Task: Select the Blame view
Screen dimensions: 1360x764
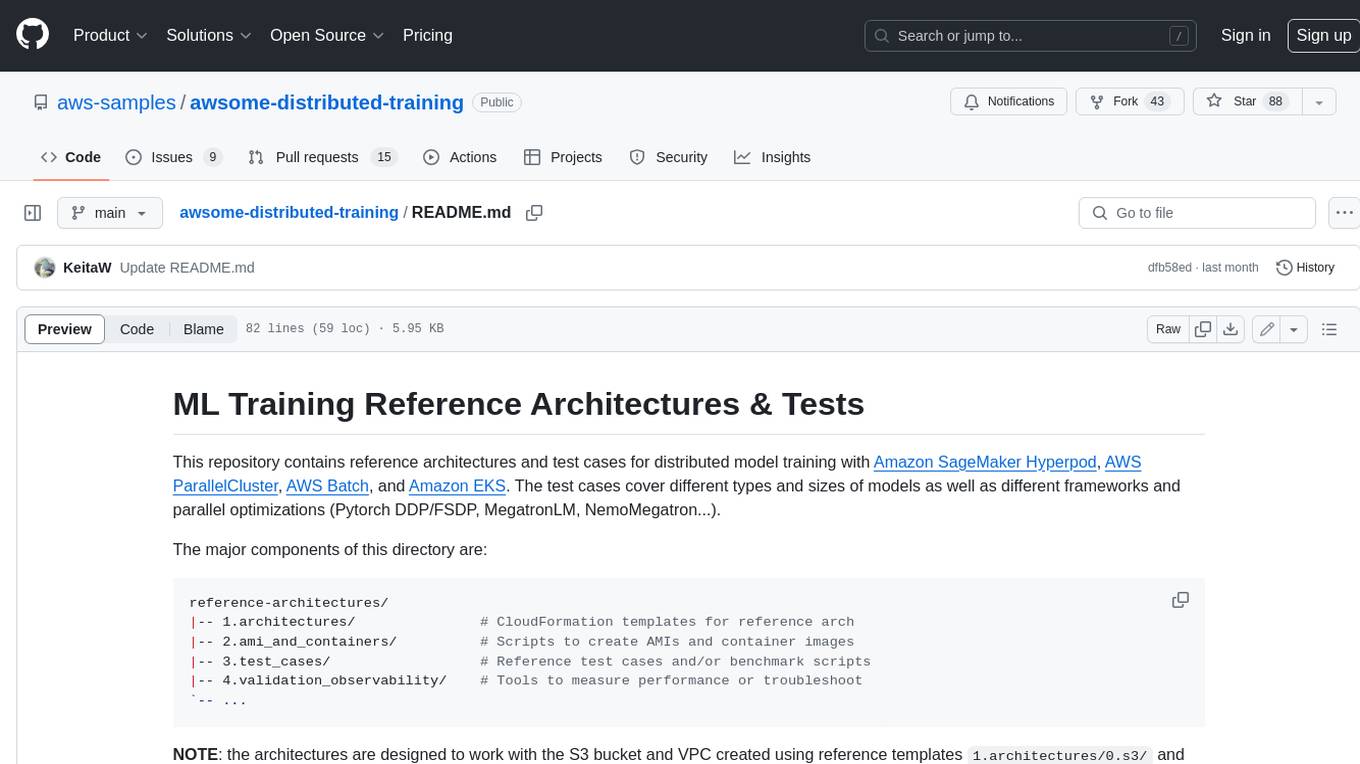Action: coord(203,329)
